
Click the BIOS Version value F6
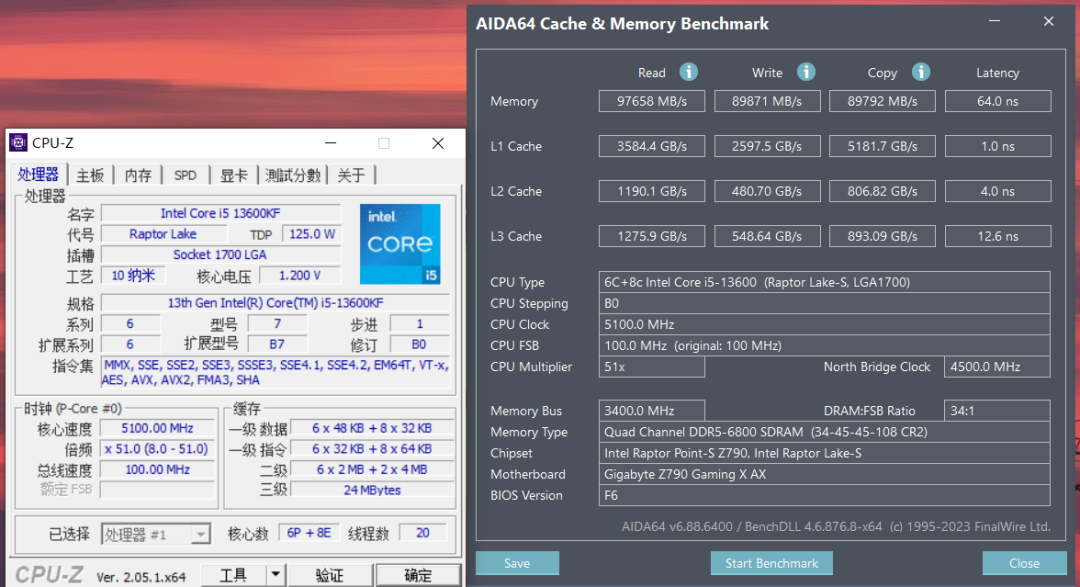click(824, 495)
